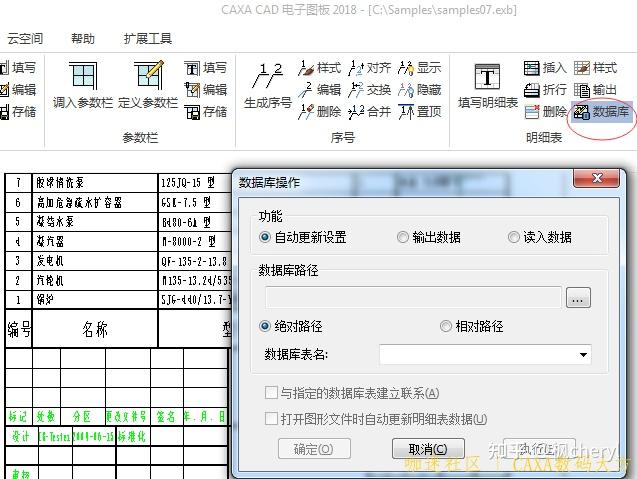
Task: Click the 名称 header cell in the drawing table
Action: [x=95, y=329]
